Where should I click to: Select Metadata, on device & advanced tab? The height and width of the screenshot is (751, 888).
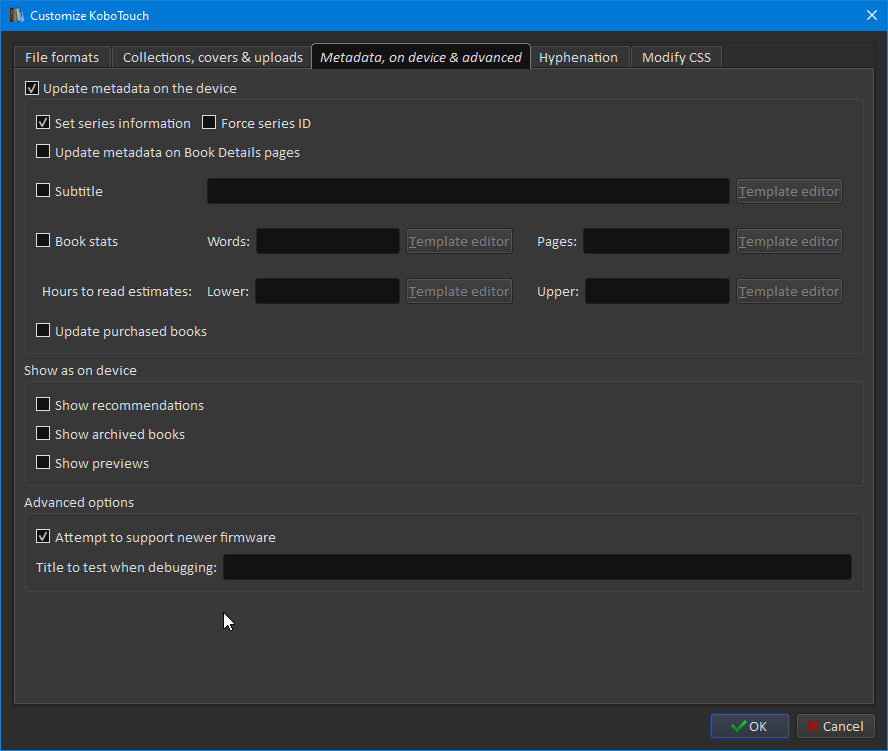click(x=421, y=57)
